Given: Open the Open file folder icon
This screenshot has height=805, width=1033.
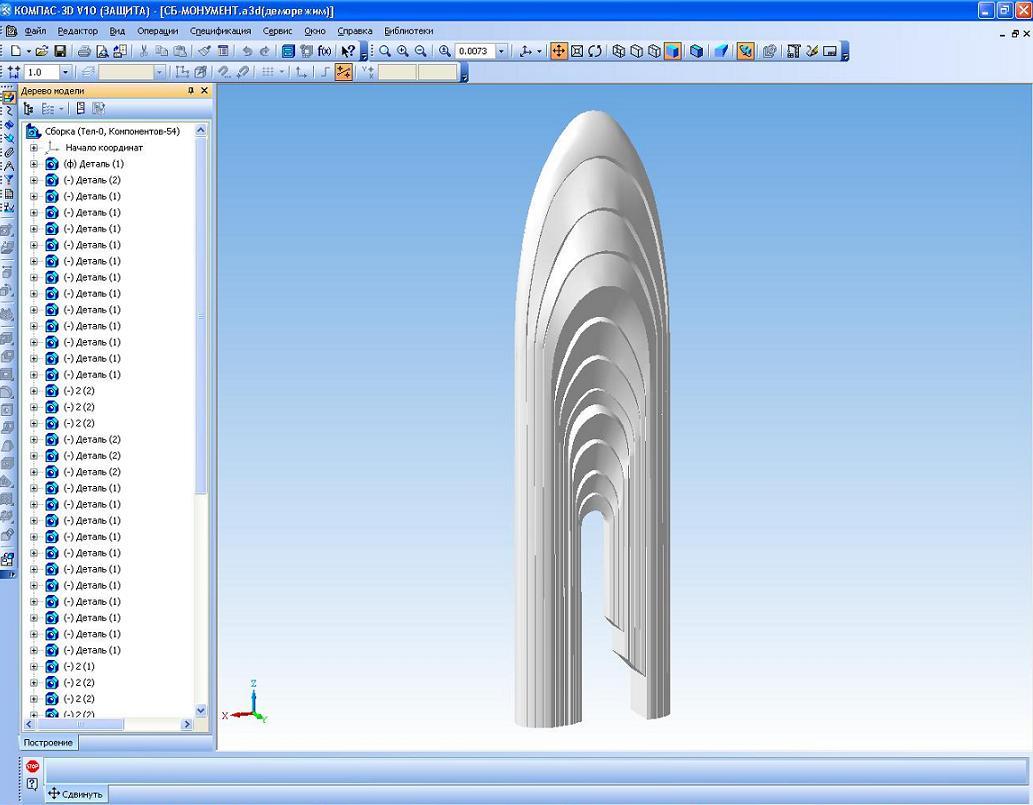Looking at the screenshot, I should (41, 51).
